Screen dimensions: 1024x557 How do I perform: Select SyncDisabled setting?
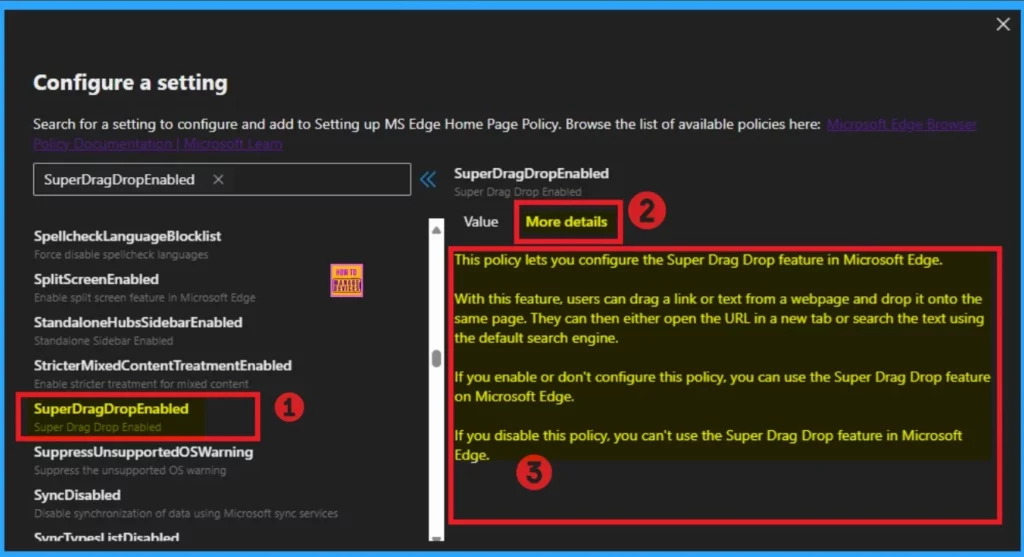click(77, 495)
